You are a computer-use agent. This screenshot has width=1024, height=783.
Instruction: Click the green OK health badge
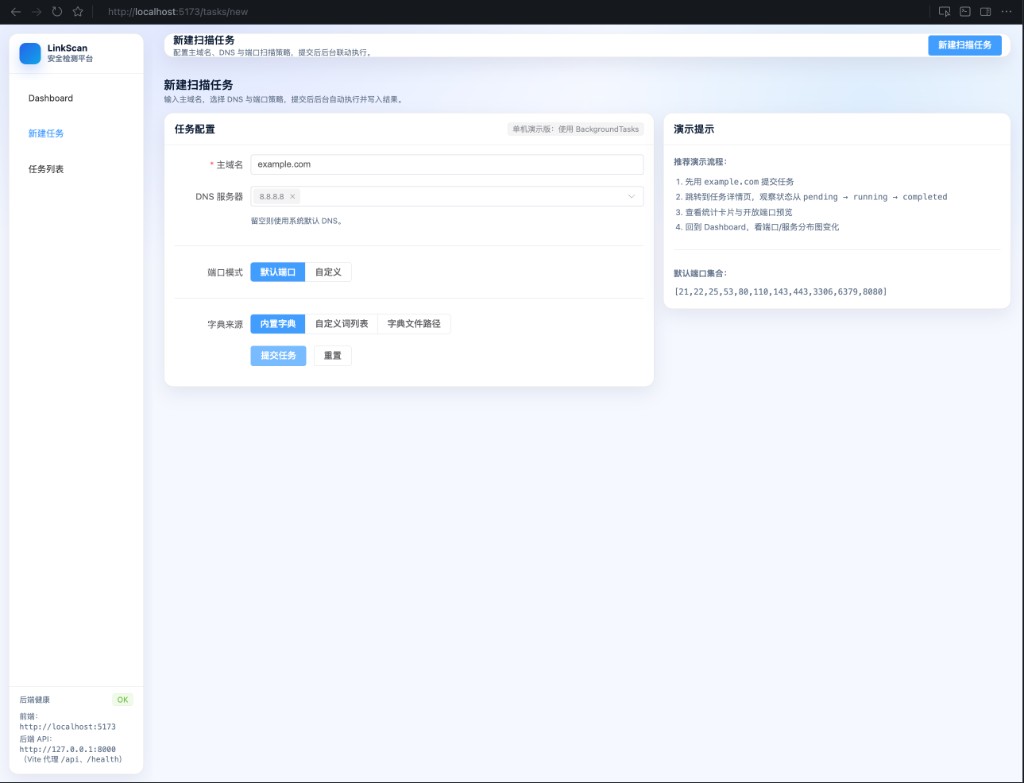(x=123, y=699)
